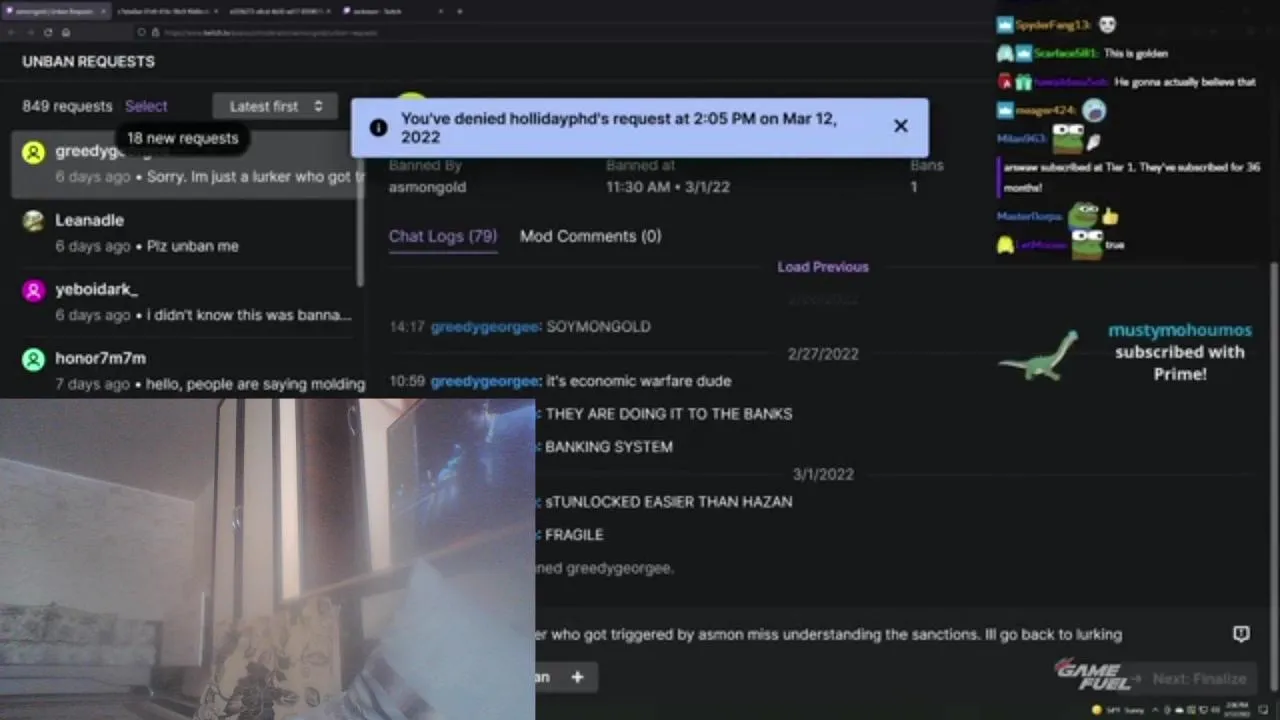Open a new browser tab

(x=460, y=11)
